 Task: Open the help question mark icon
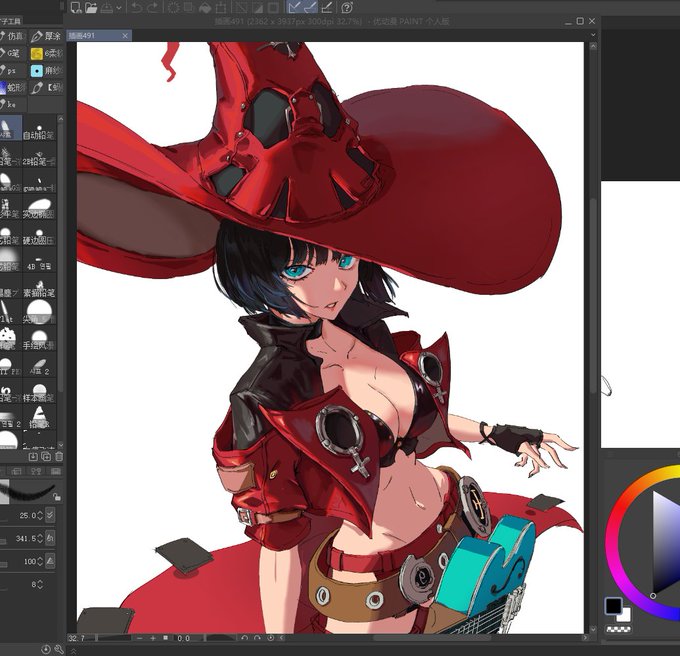[347, 7]
